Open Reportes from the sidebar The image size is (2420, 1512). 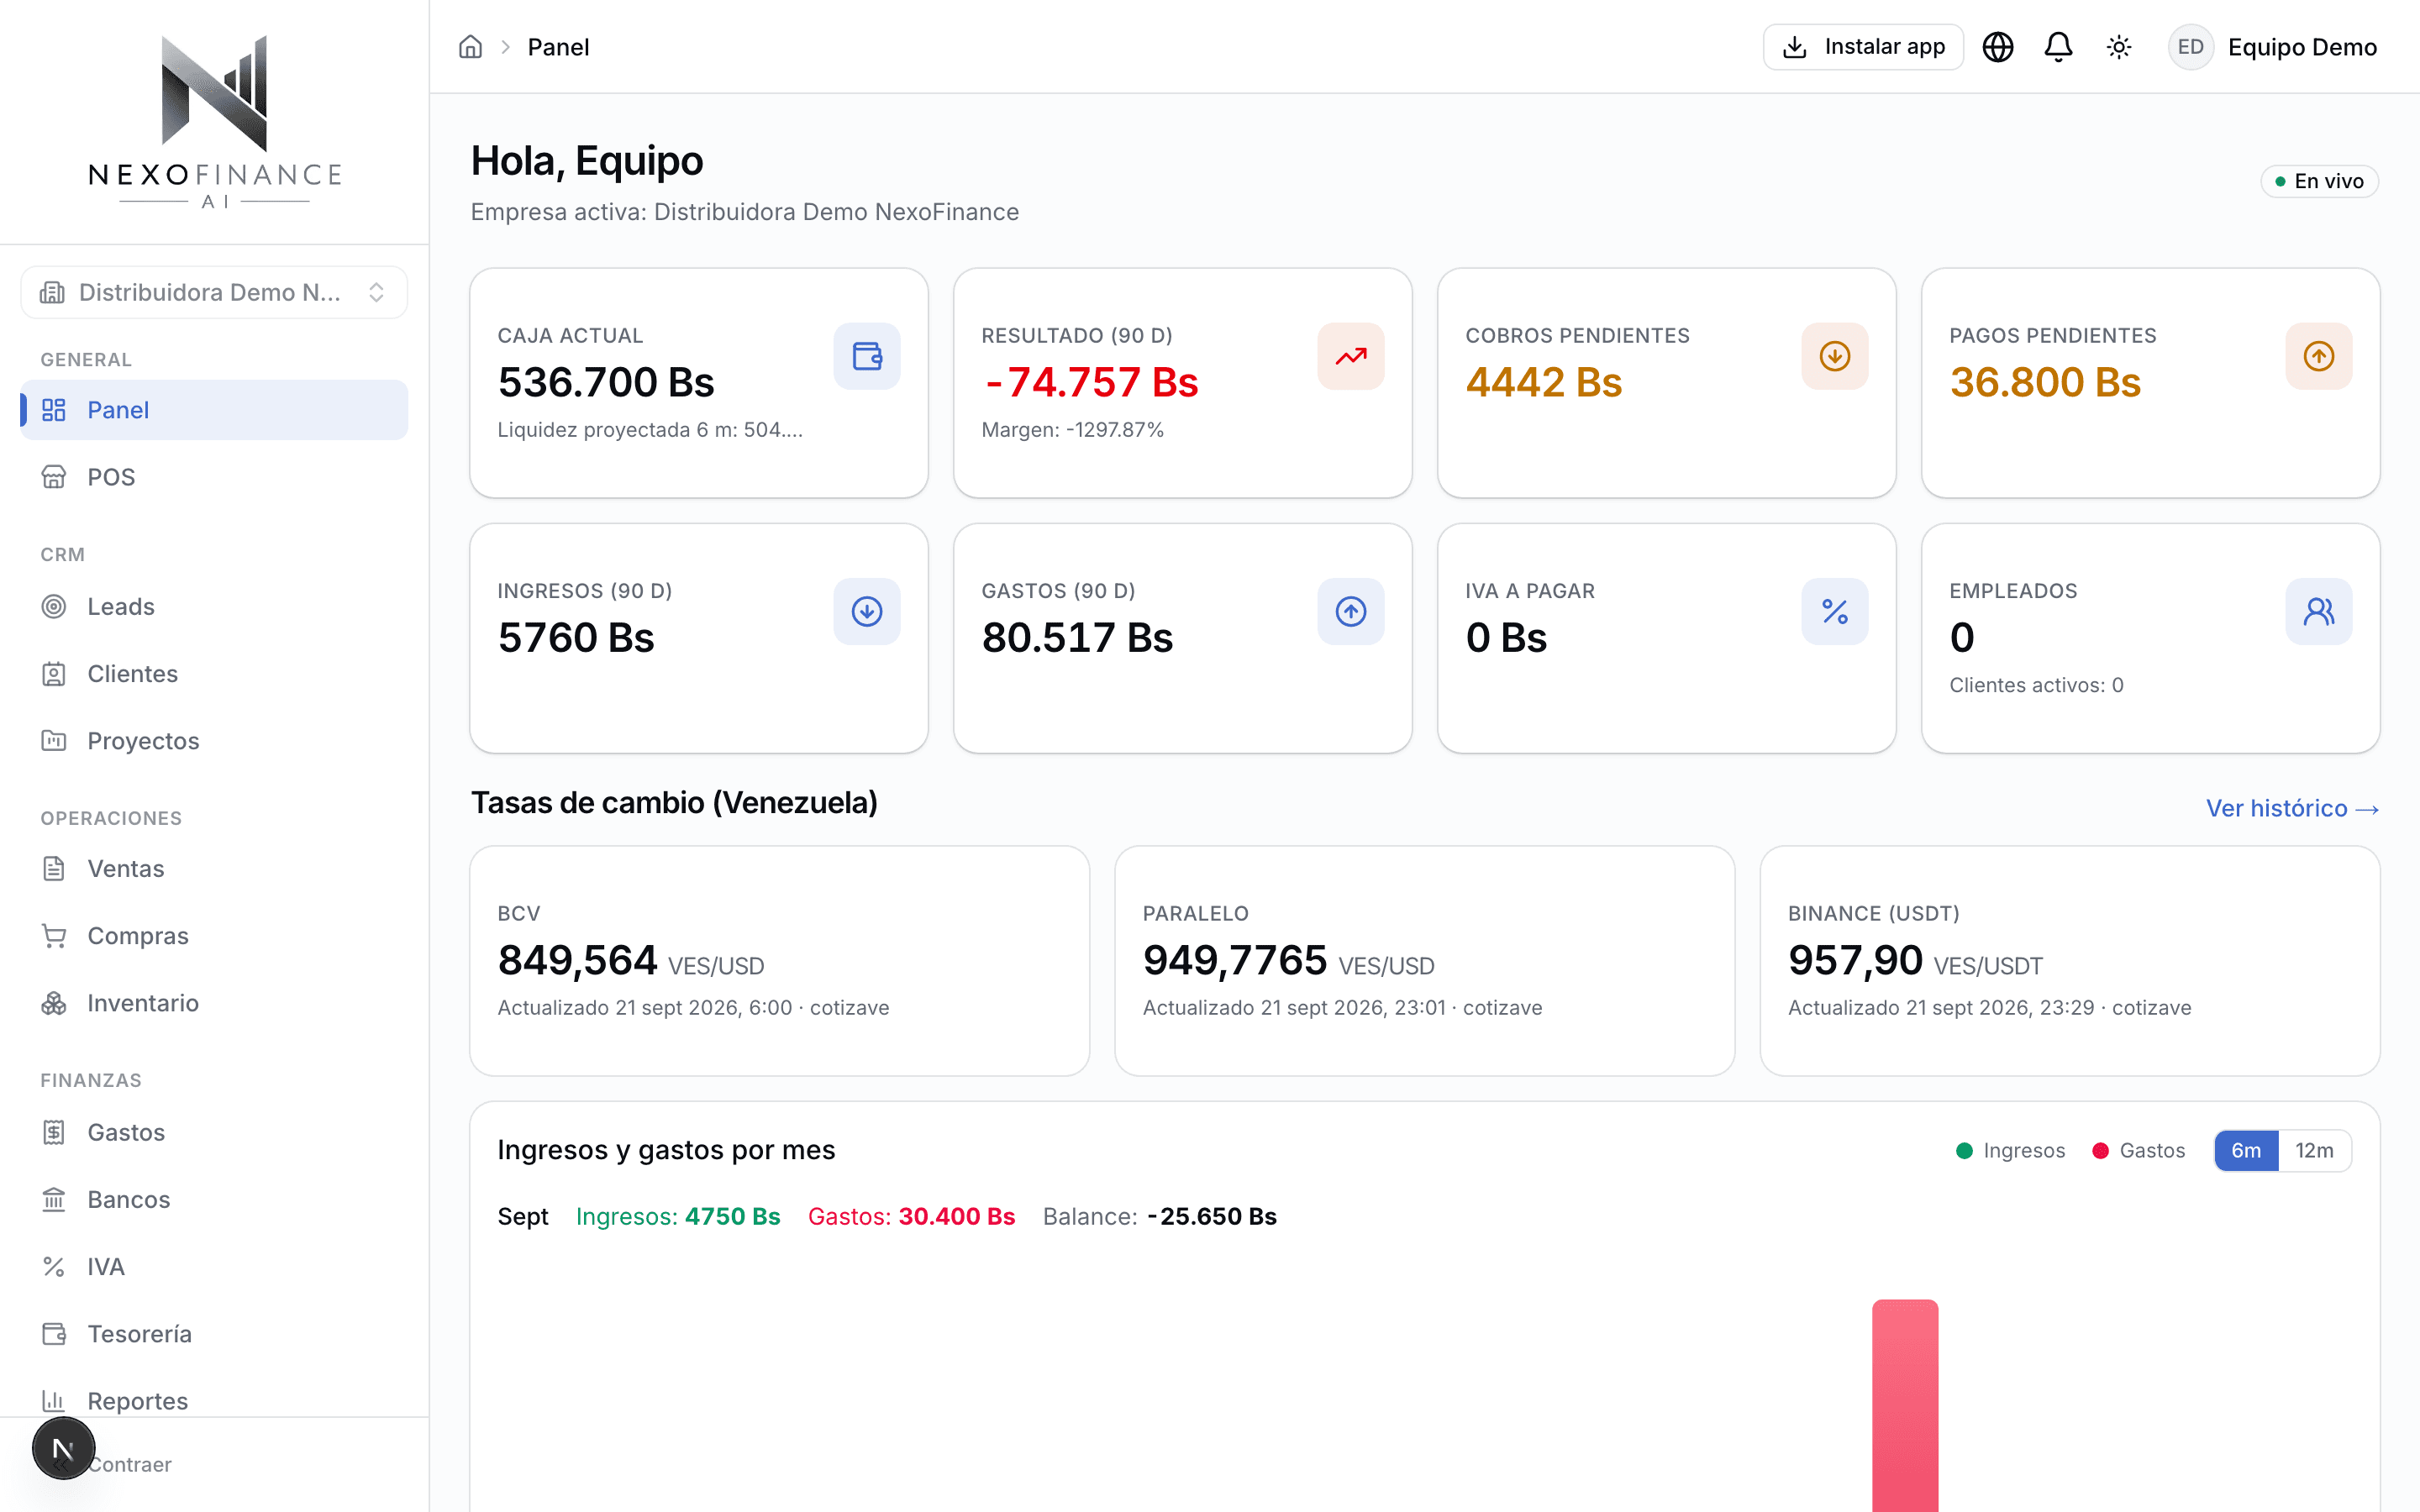[x=214, y=1401]
